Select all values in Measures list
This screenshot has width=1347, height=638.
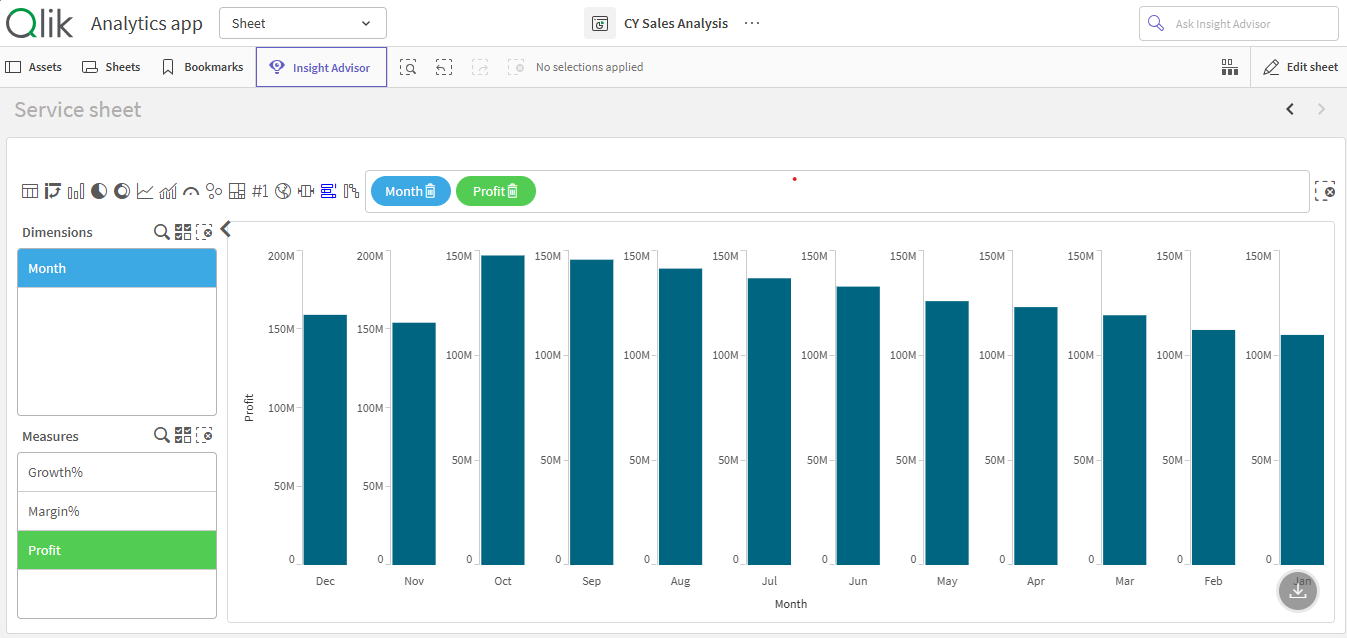pos(183,435)
